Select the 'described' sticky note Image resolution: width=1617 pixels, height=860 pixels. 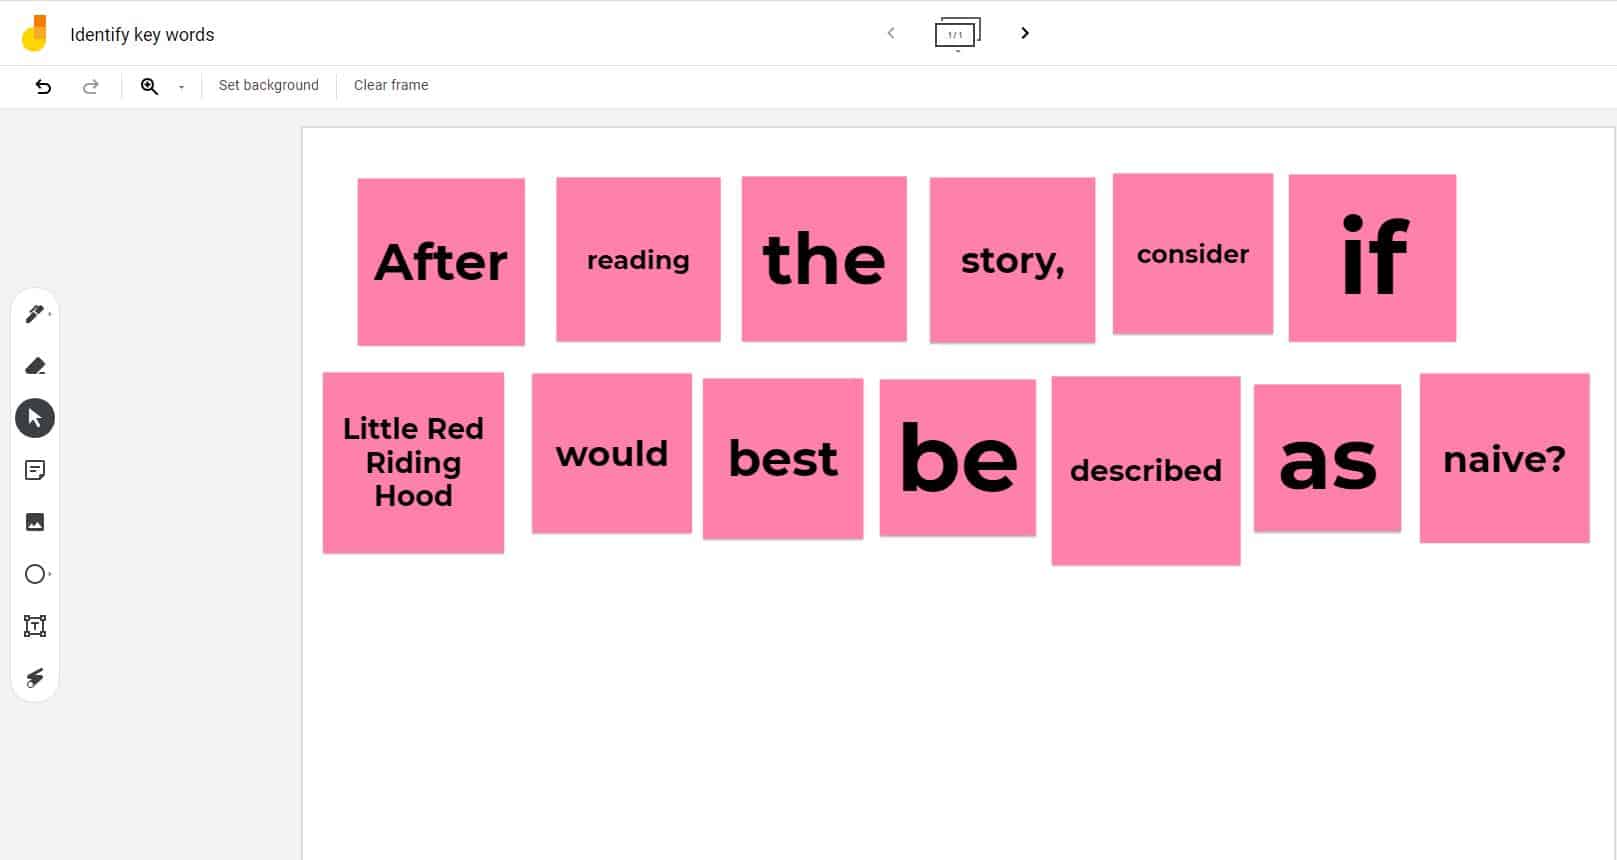1146,471
